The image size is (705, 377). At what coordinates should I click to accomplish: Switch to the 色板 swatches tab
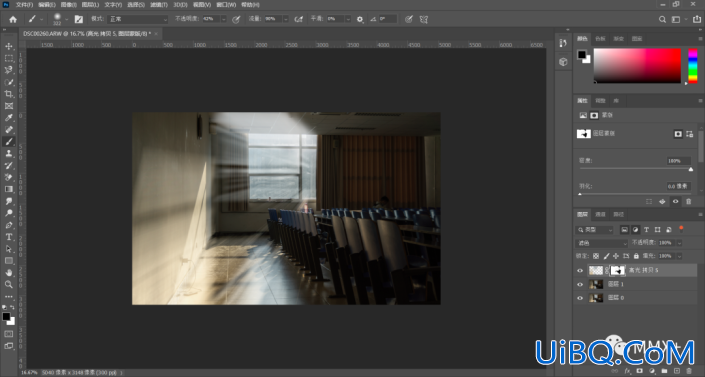[600, 39]
